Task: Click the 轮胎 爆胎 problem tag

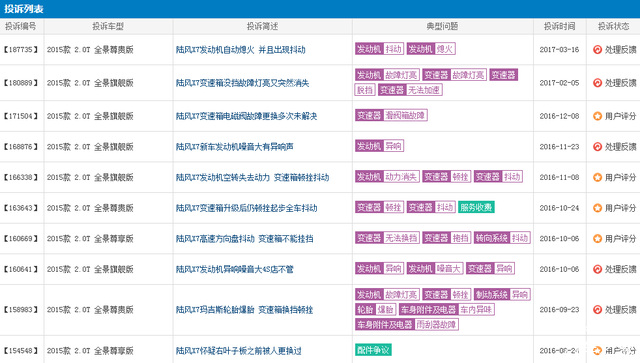Action: [x=375, y=310]
